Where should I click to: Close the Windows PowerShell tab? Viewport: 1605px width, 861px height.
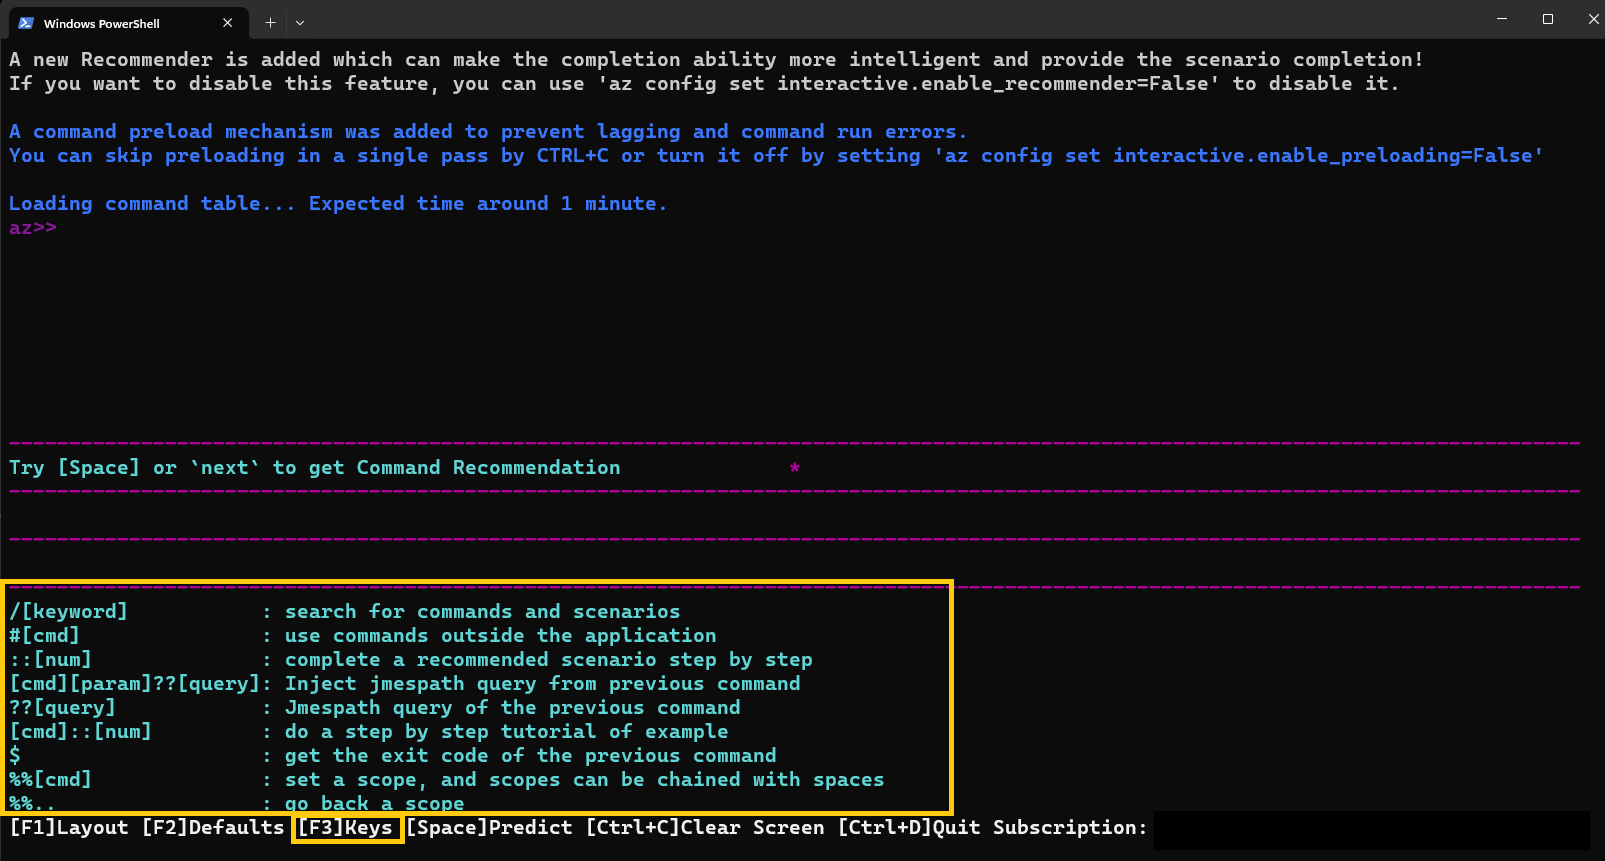coord(228,23)
